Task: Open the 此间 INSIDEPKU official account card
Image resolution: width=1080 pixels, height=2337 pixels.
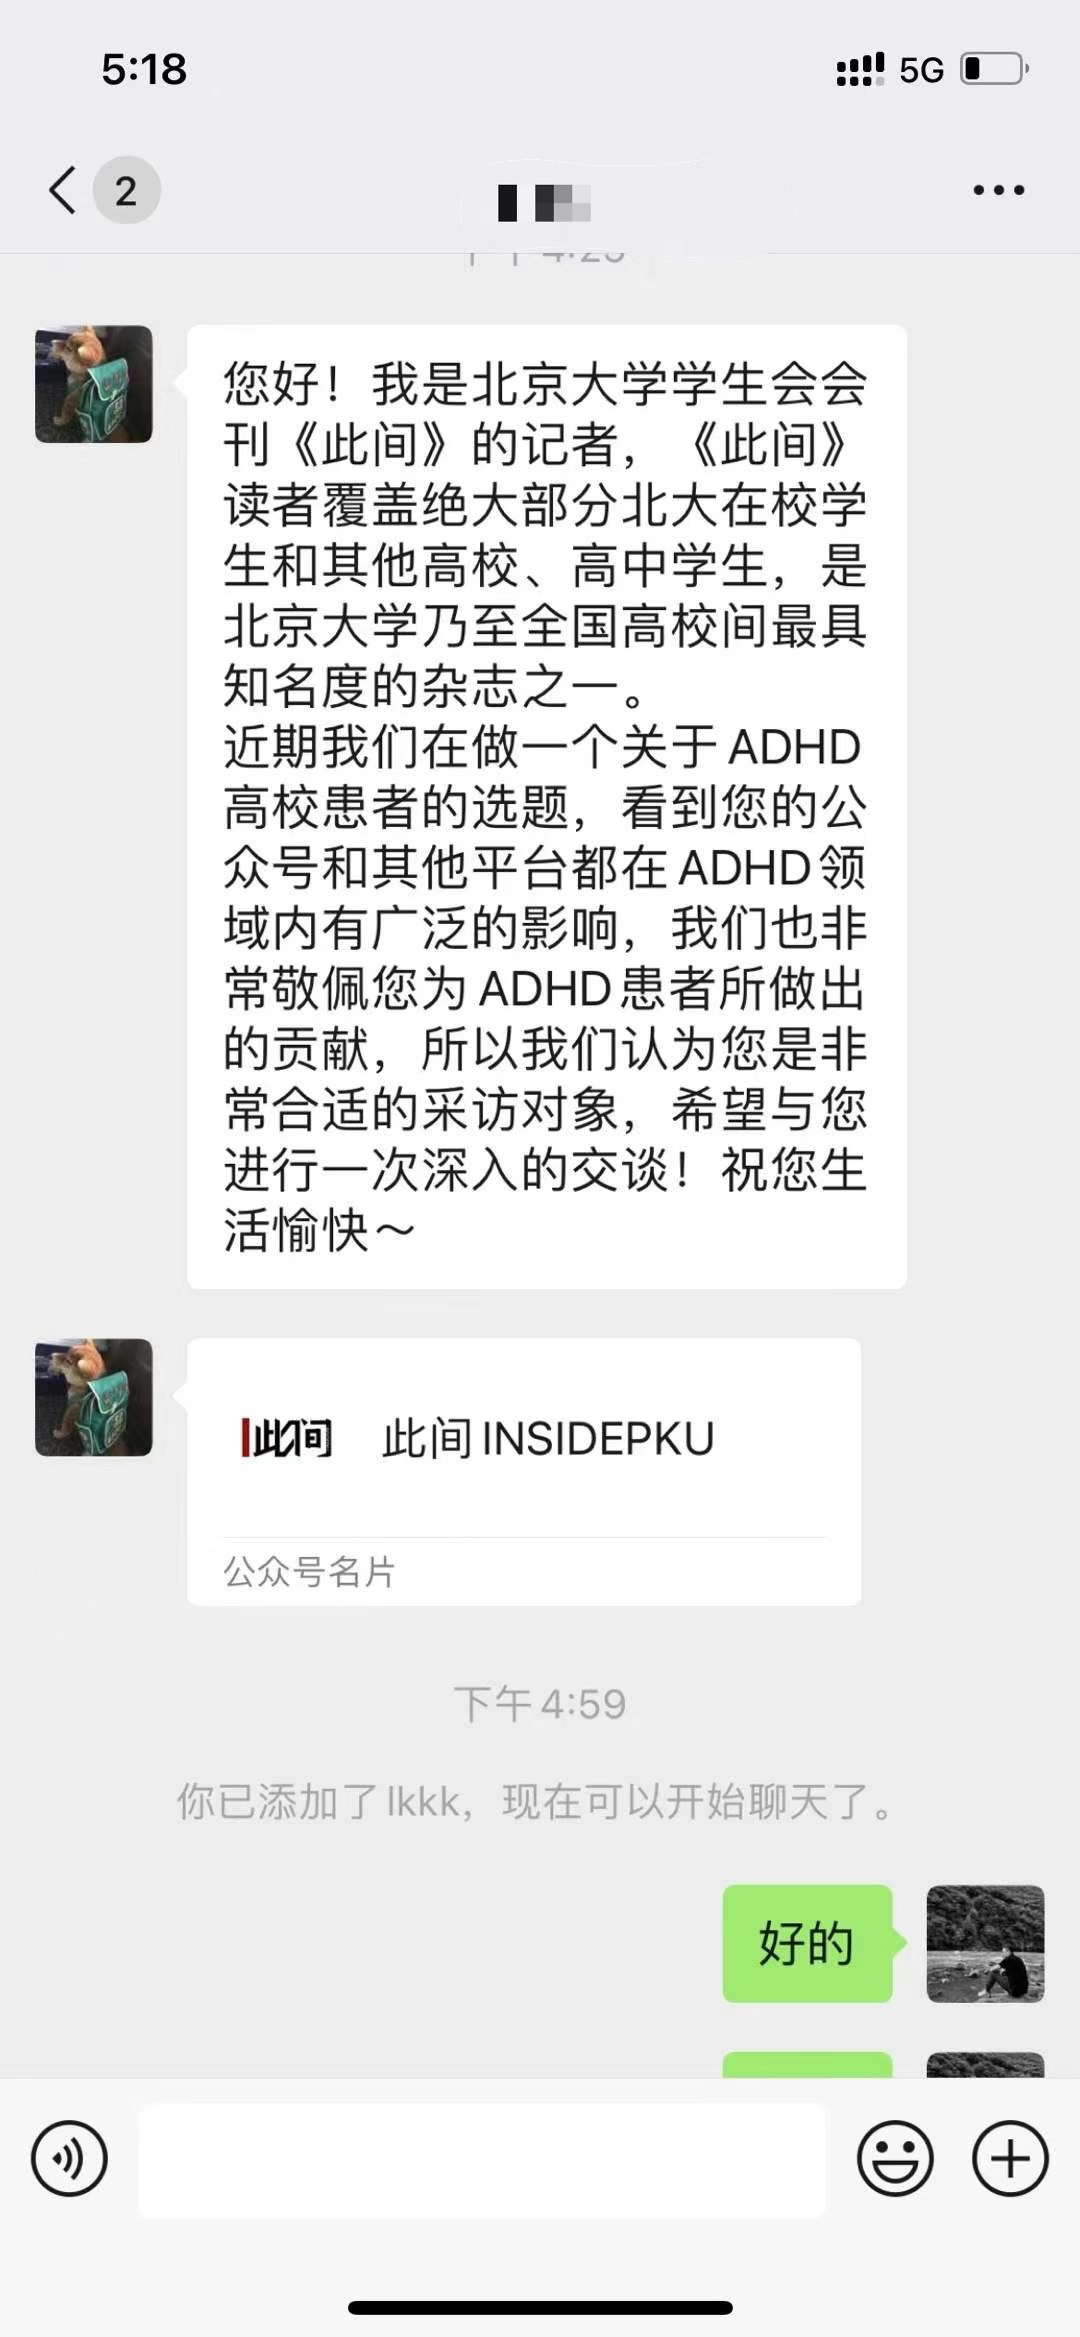Action: tap(524, 1472)
